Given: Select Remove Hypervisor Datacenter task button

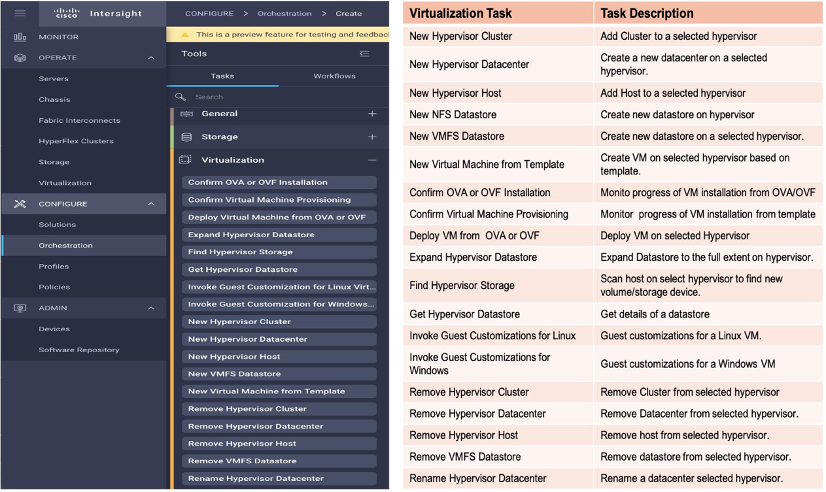Looking at the screenshot, I should [279, 427].
